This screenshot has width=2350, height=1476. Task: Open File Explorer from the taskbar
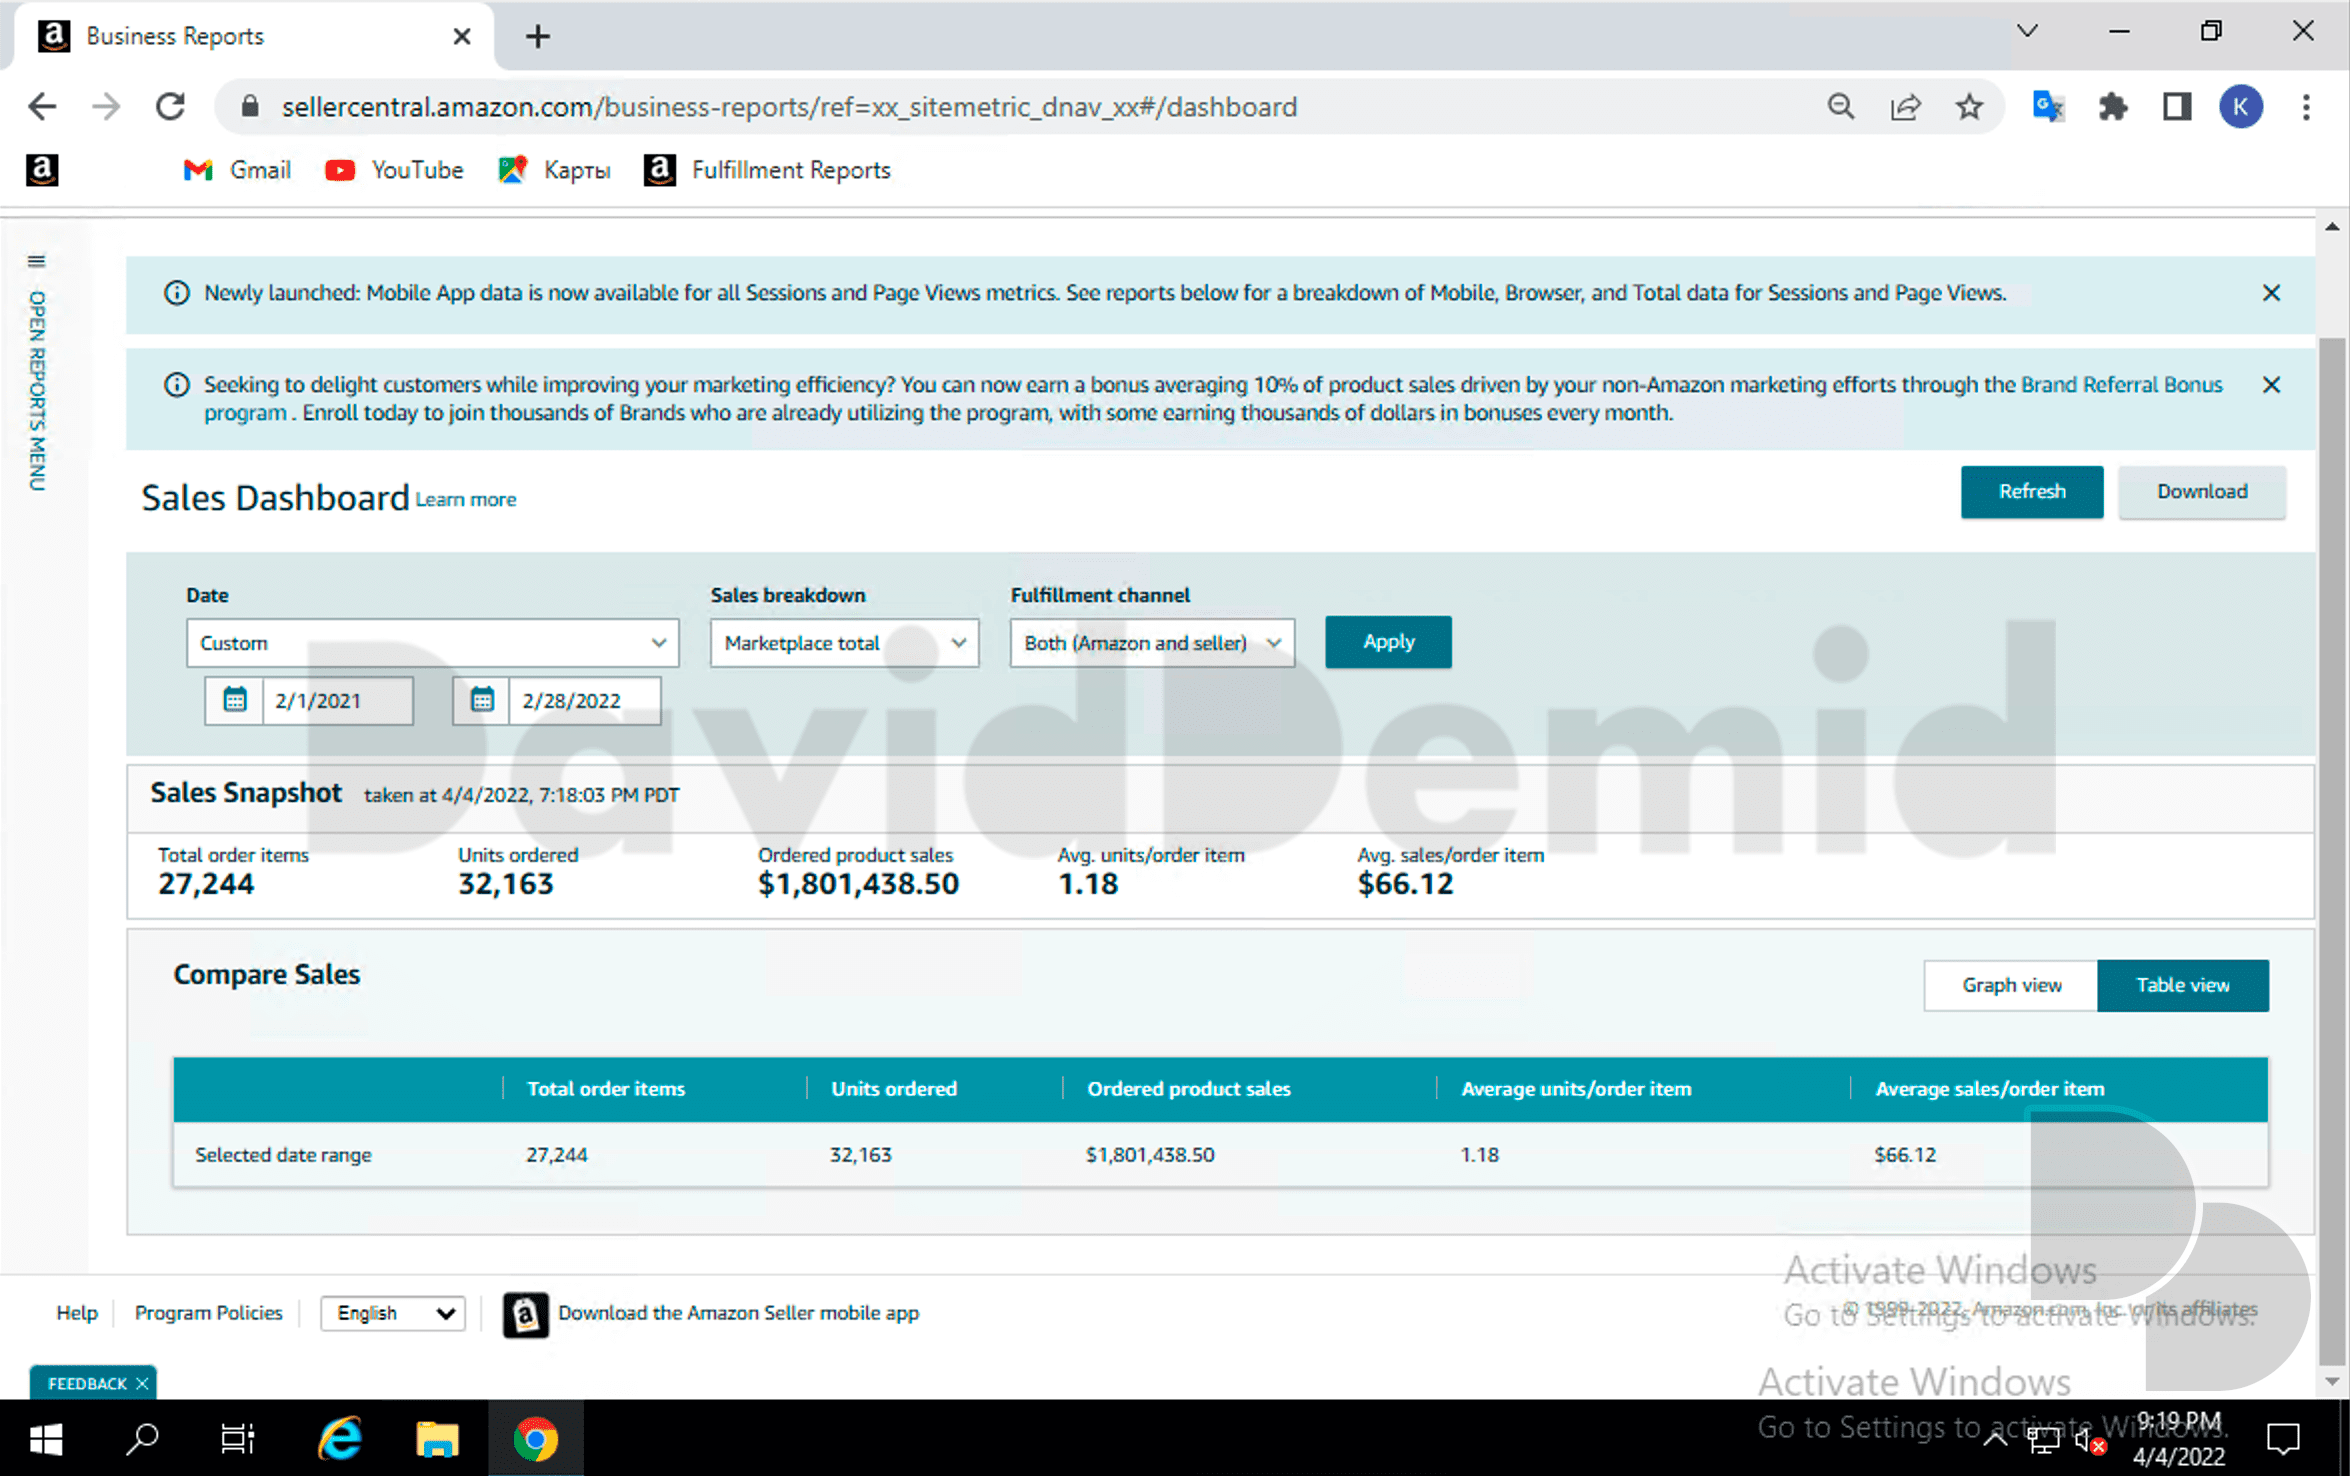(437, 1439)
